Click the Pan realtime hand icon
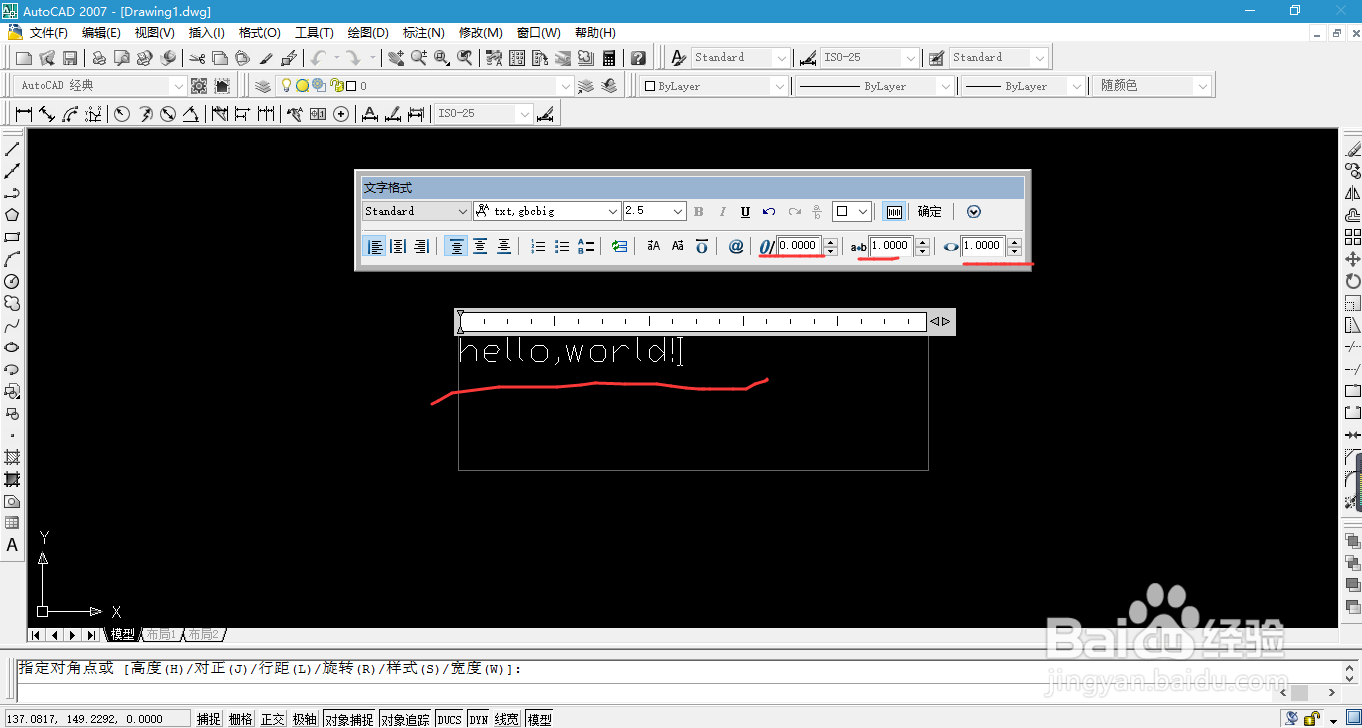This screenshot has width=1362, height=728. 397,58
